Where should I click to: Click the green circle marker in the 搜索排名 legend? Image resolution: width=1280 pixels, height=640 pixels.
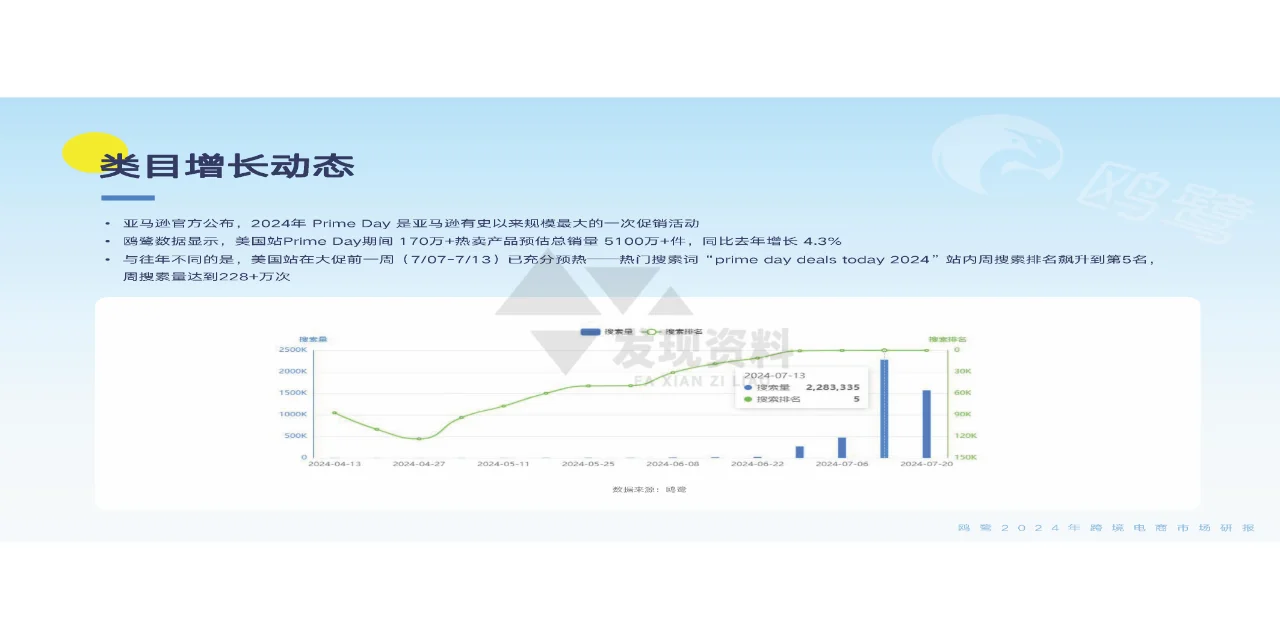tap(652, 332)
